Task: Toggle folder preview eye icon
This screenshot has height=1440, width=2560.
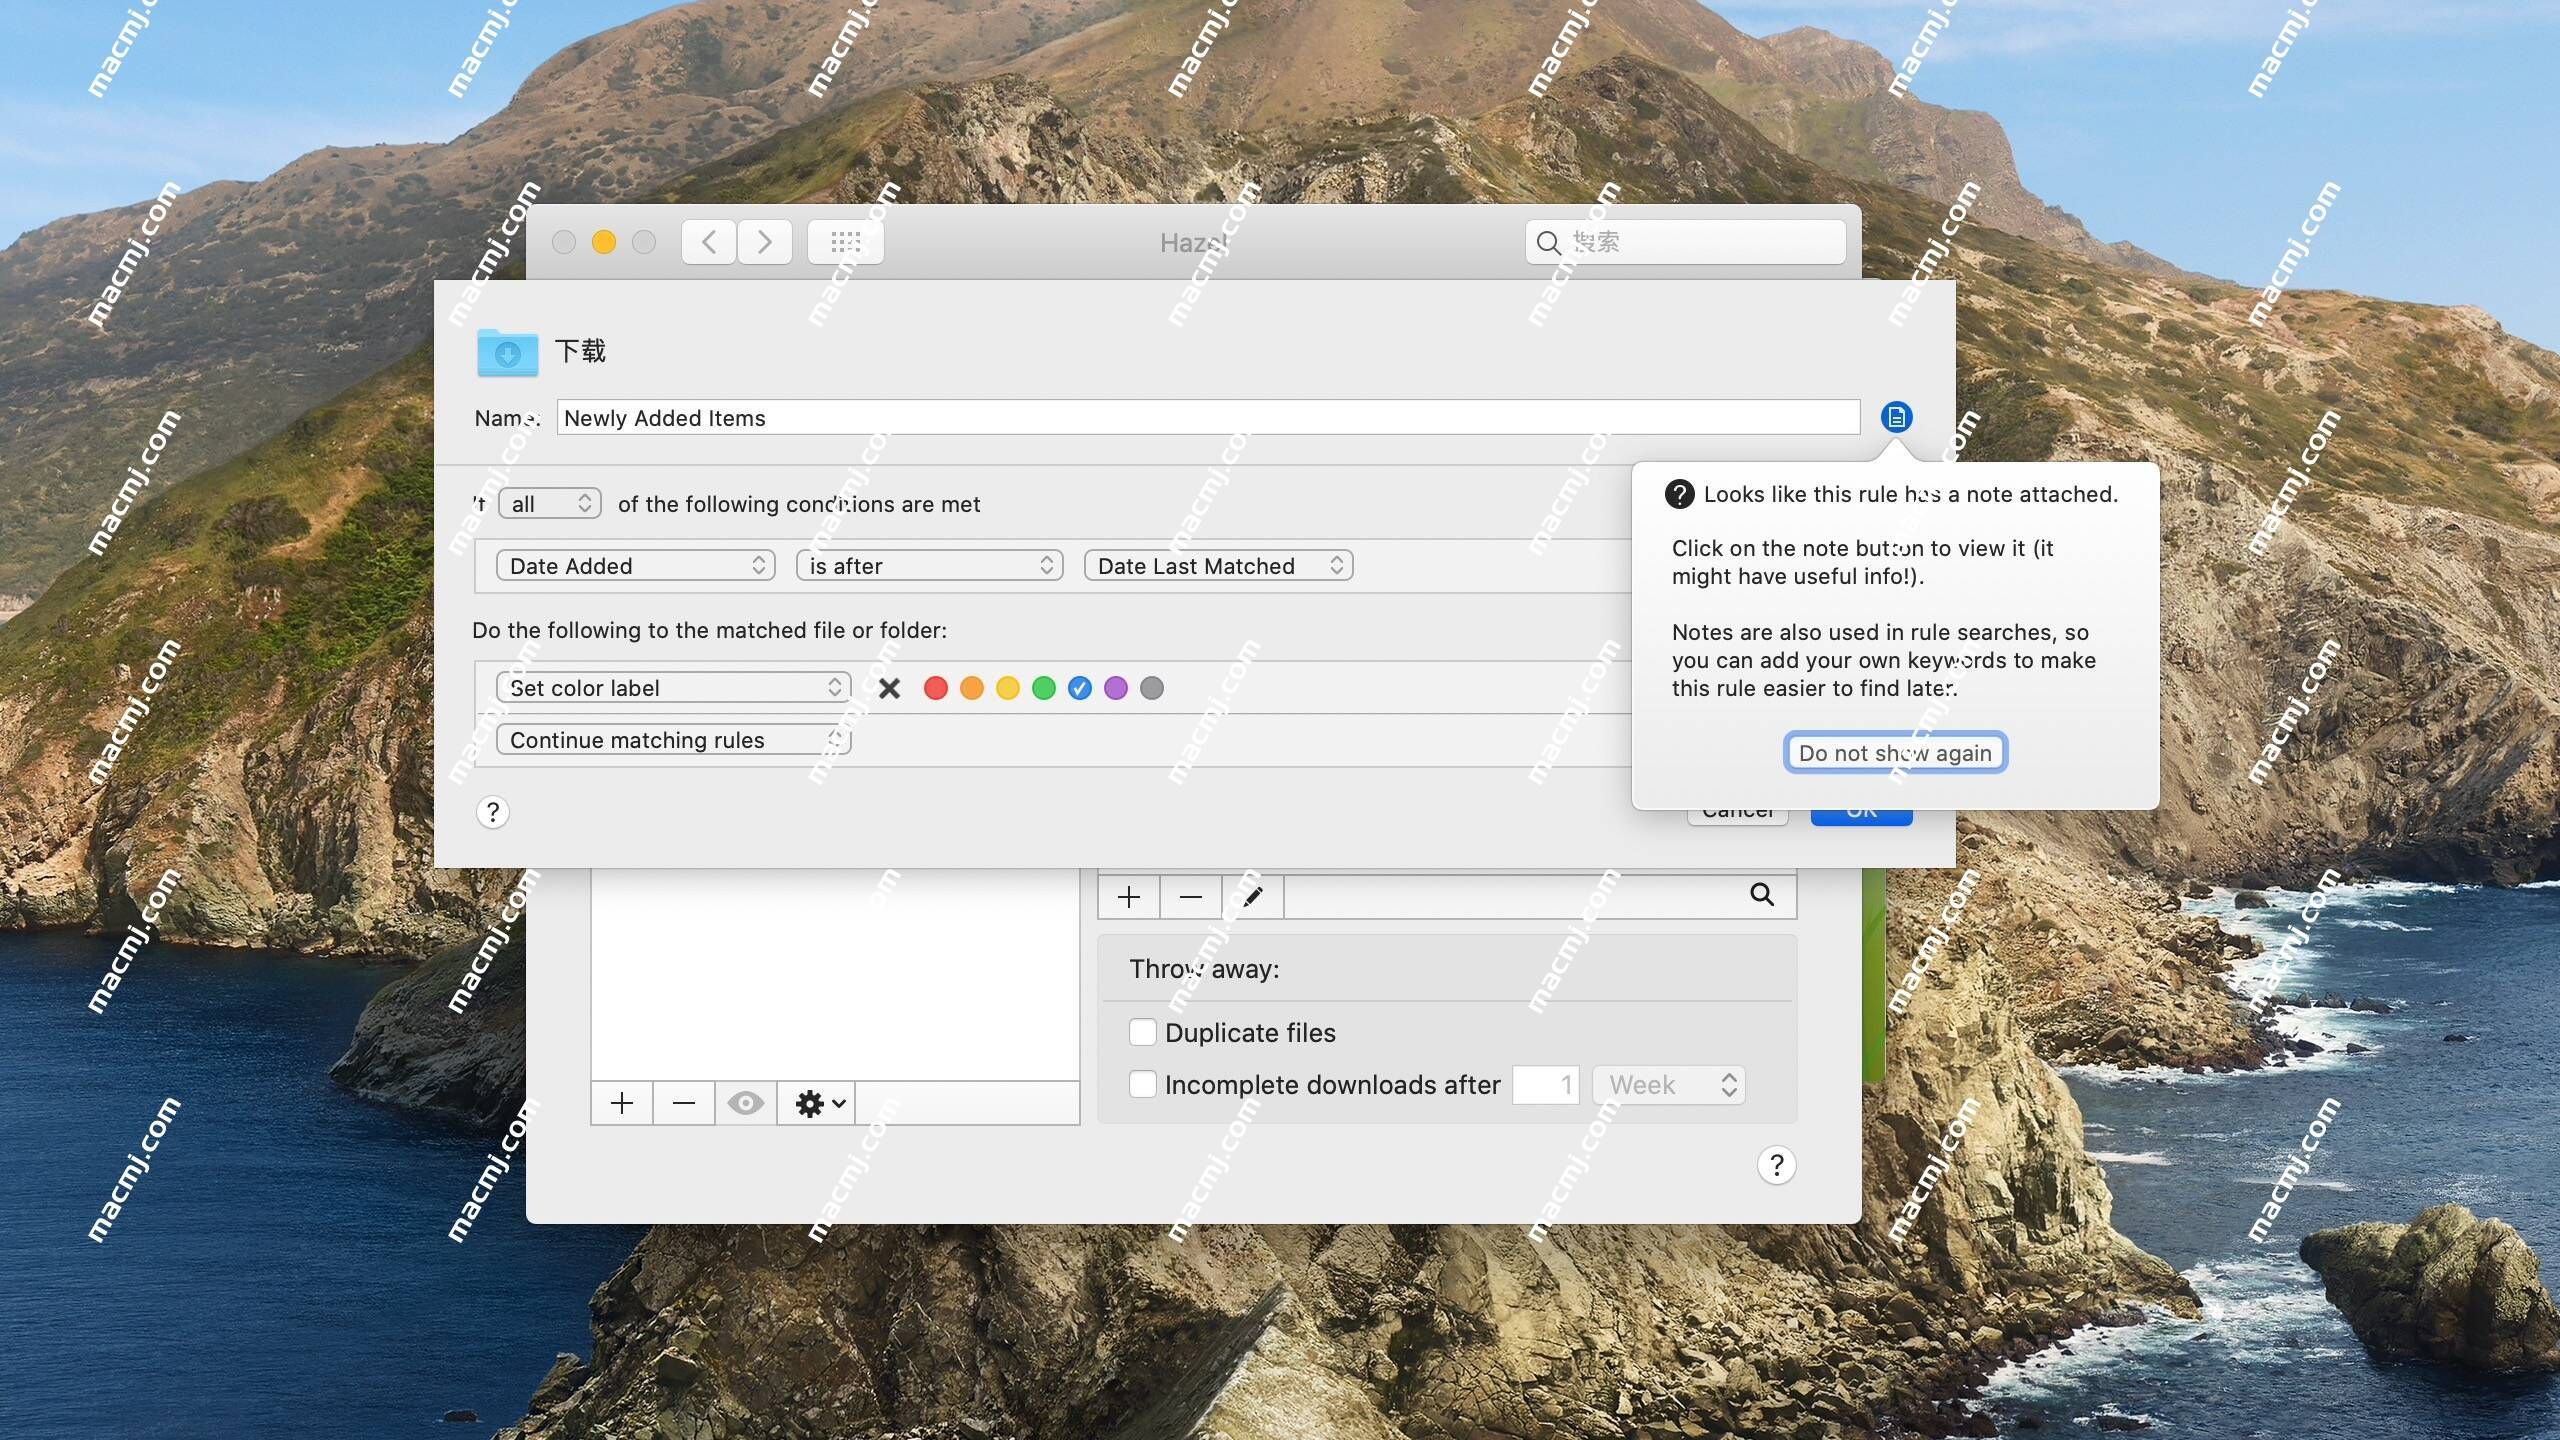Action: click(746, 1103)
